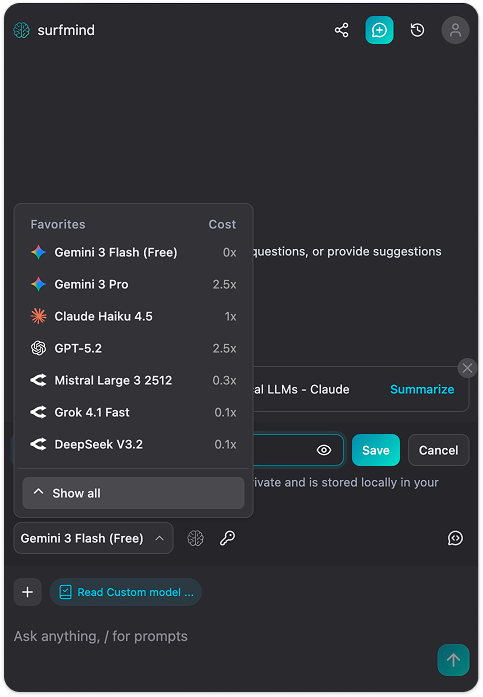Click the Cost column header
Image resolution: width=483 pixels, height=697 pixels.
pyautogui.click(x=222, y=224)
